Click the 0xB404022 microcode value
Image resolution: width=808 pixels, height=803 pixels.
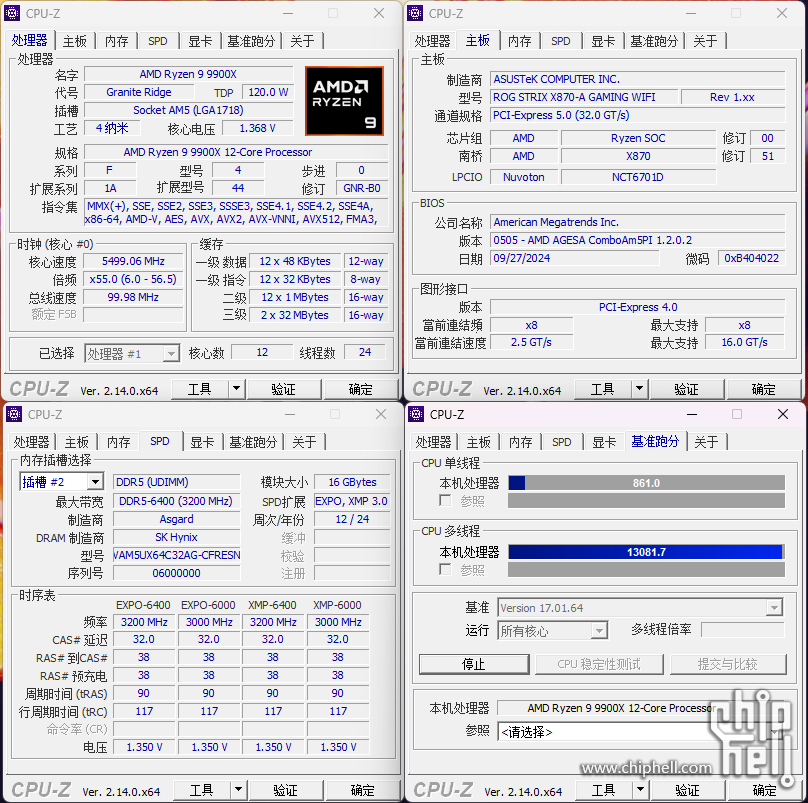pos(751,258)
